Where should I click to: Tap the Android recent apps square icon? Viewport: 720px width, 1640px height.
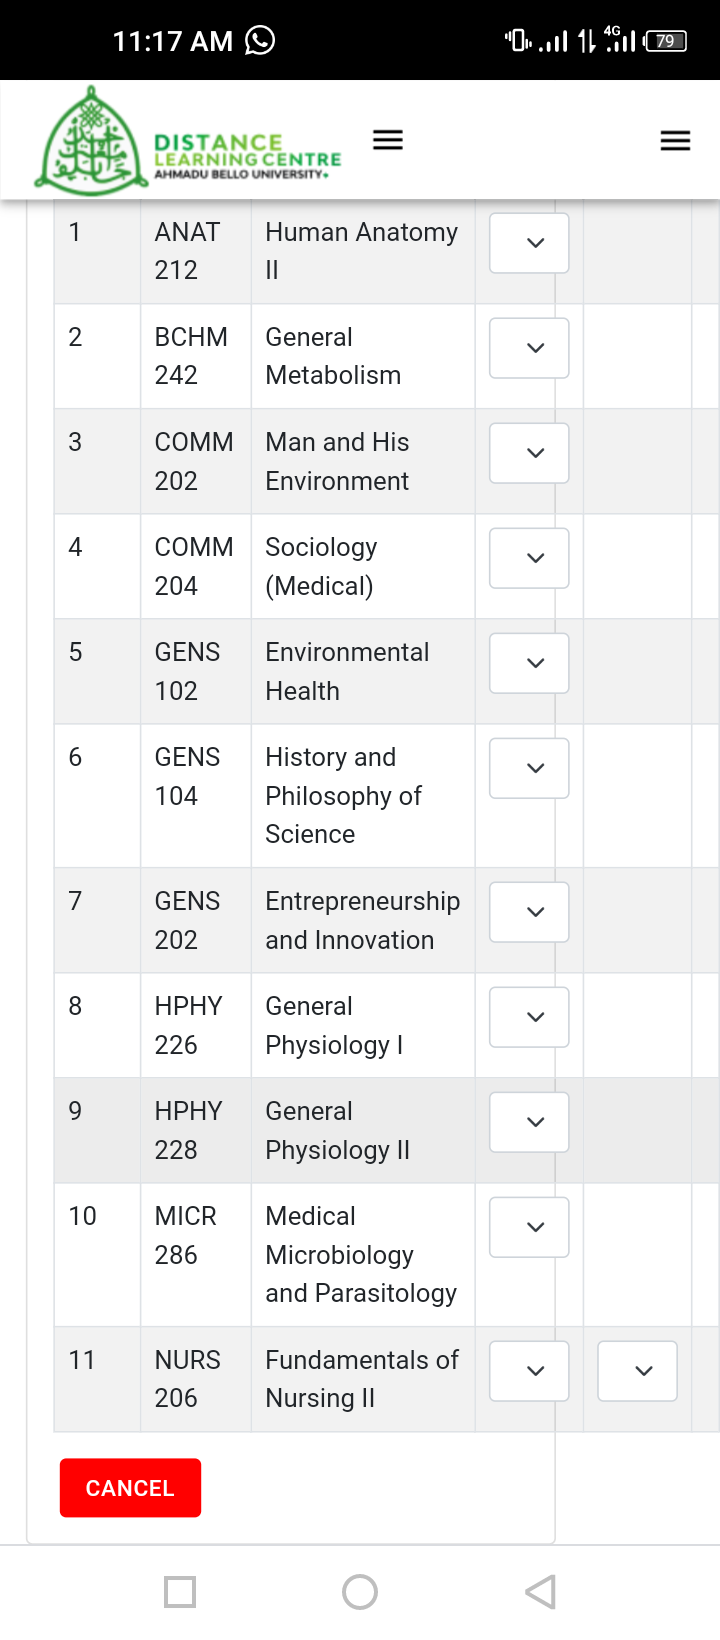coord(180,1592)
